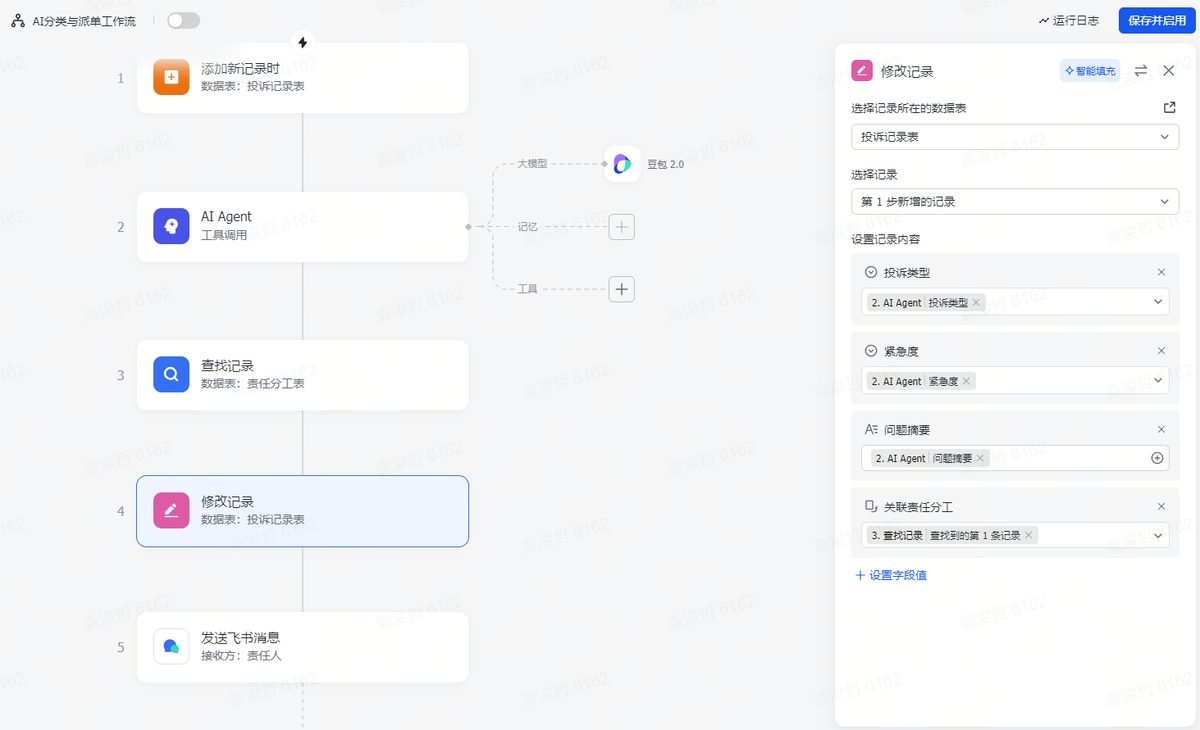This screenshot has width=1200, height=730.
Task: Click the 紧急度 single-select field type icon
Action: (871, 351)
